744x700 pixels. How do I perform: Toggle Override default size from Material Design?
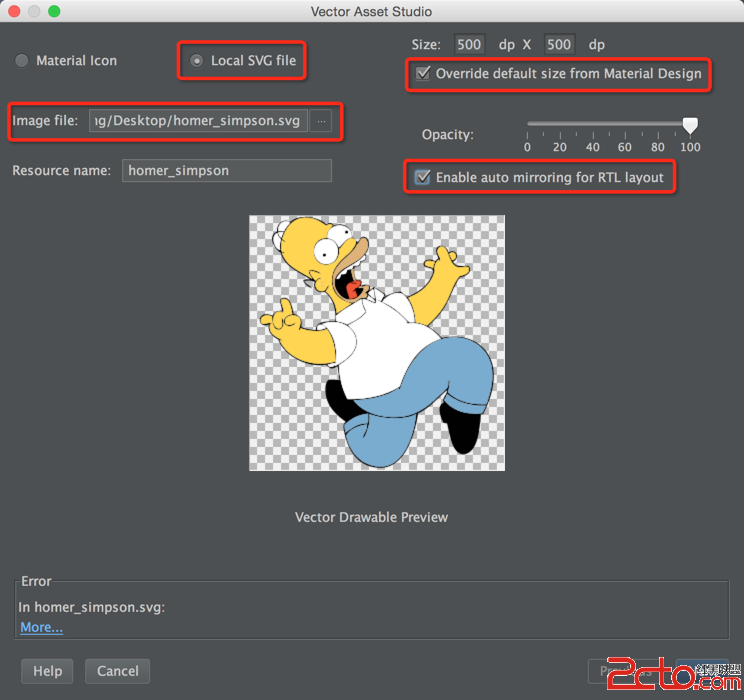click(x=422, y=74)
